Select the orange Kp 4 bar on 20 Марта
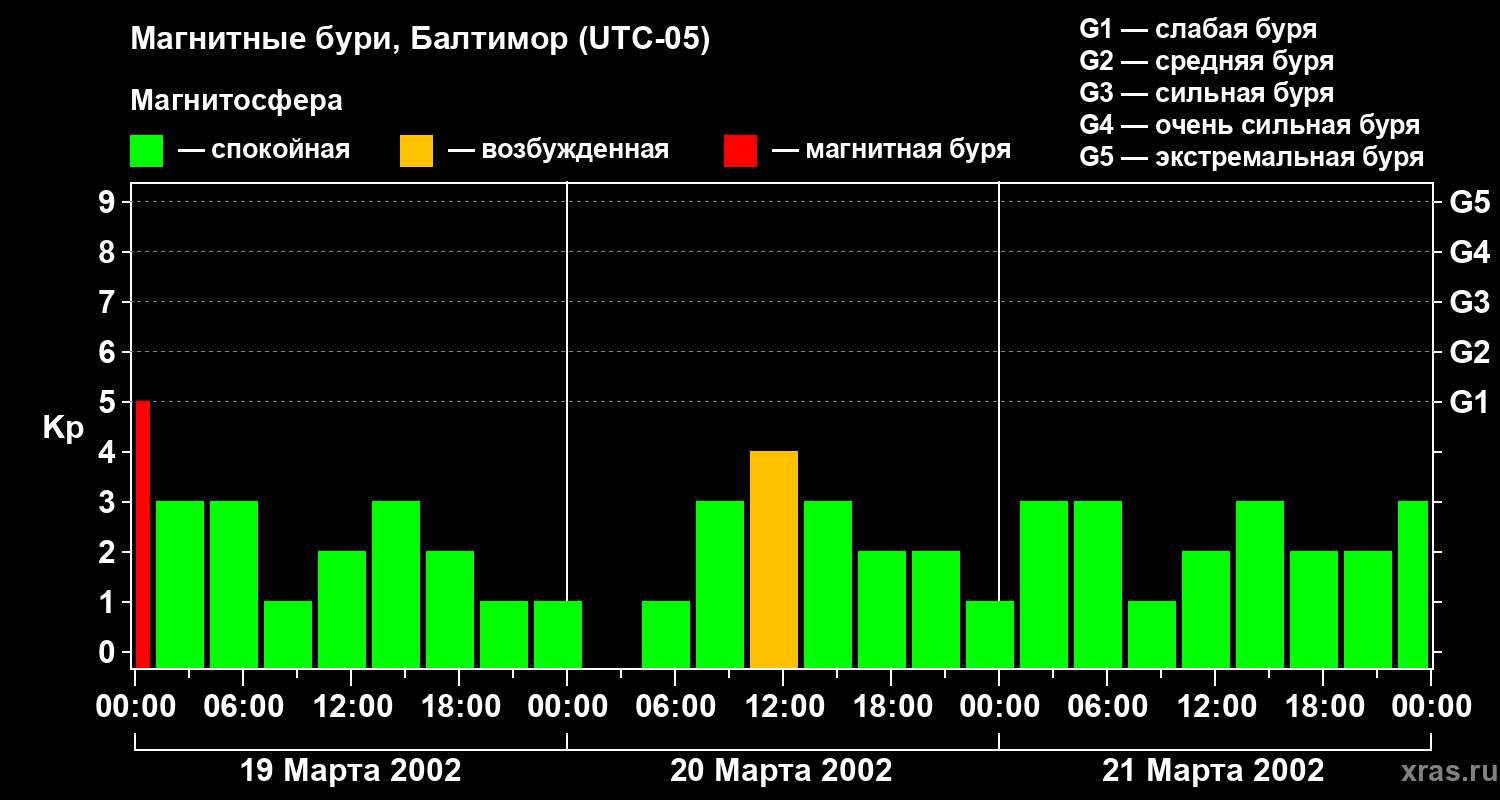Image resolution: width=1500 pixels, height=800 pixels. coord(774,559)
